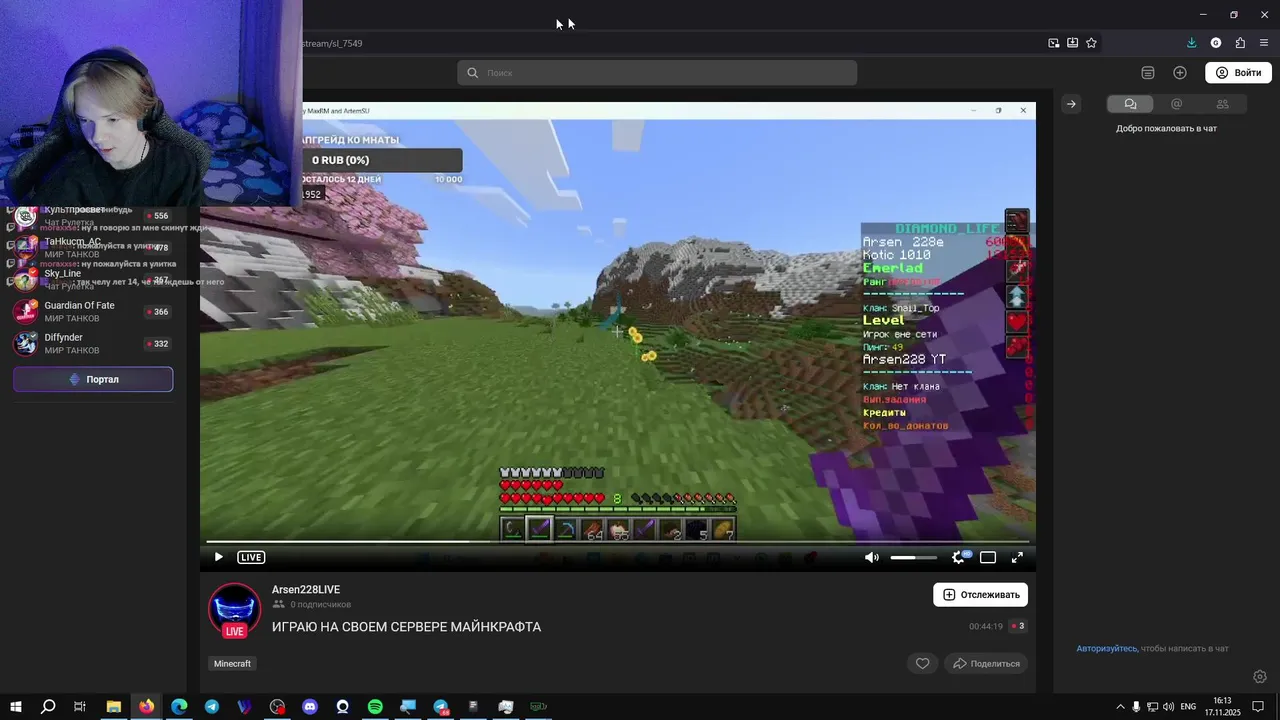Open the Minecraft category tag

pyautogui.click(x=233, y=663)
